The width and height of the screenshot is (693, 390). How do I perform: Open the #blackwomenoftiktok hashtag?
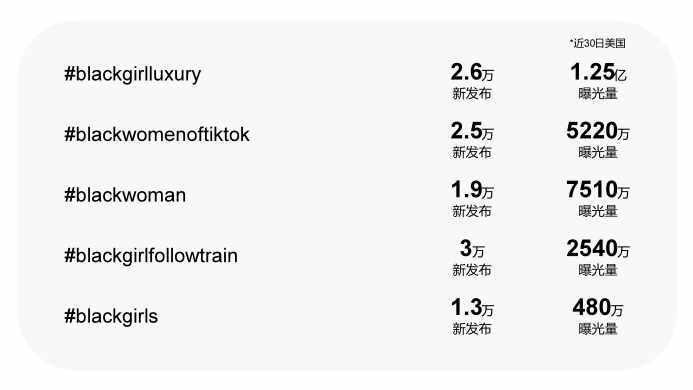tap(157, 134)
